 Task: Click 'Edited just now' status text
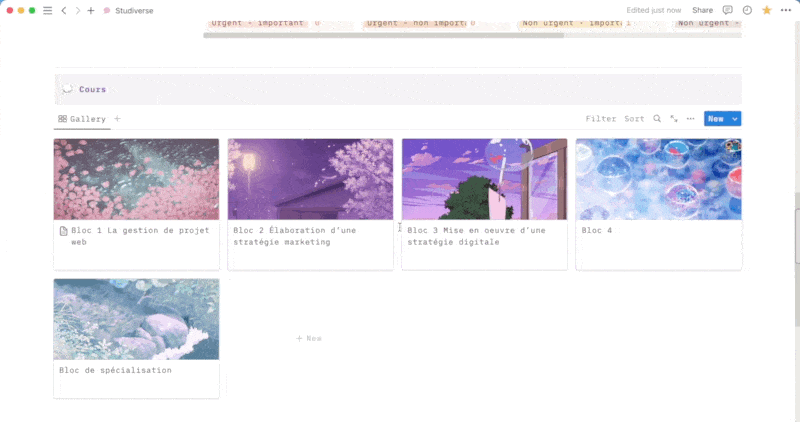click(x=654, y=10)
